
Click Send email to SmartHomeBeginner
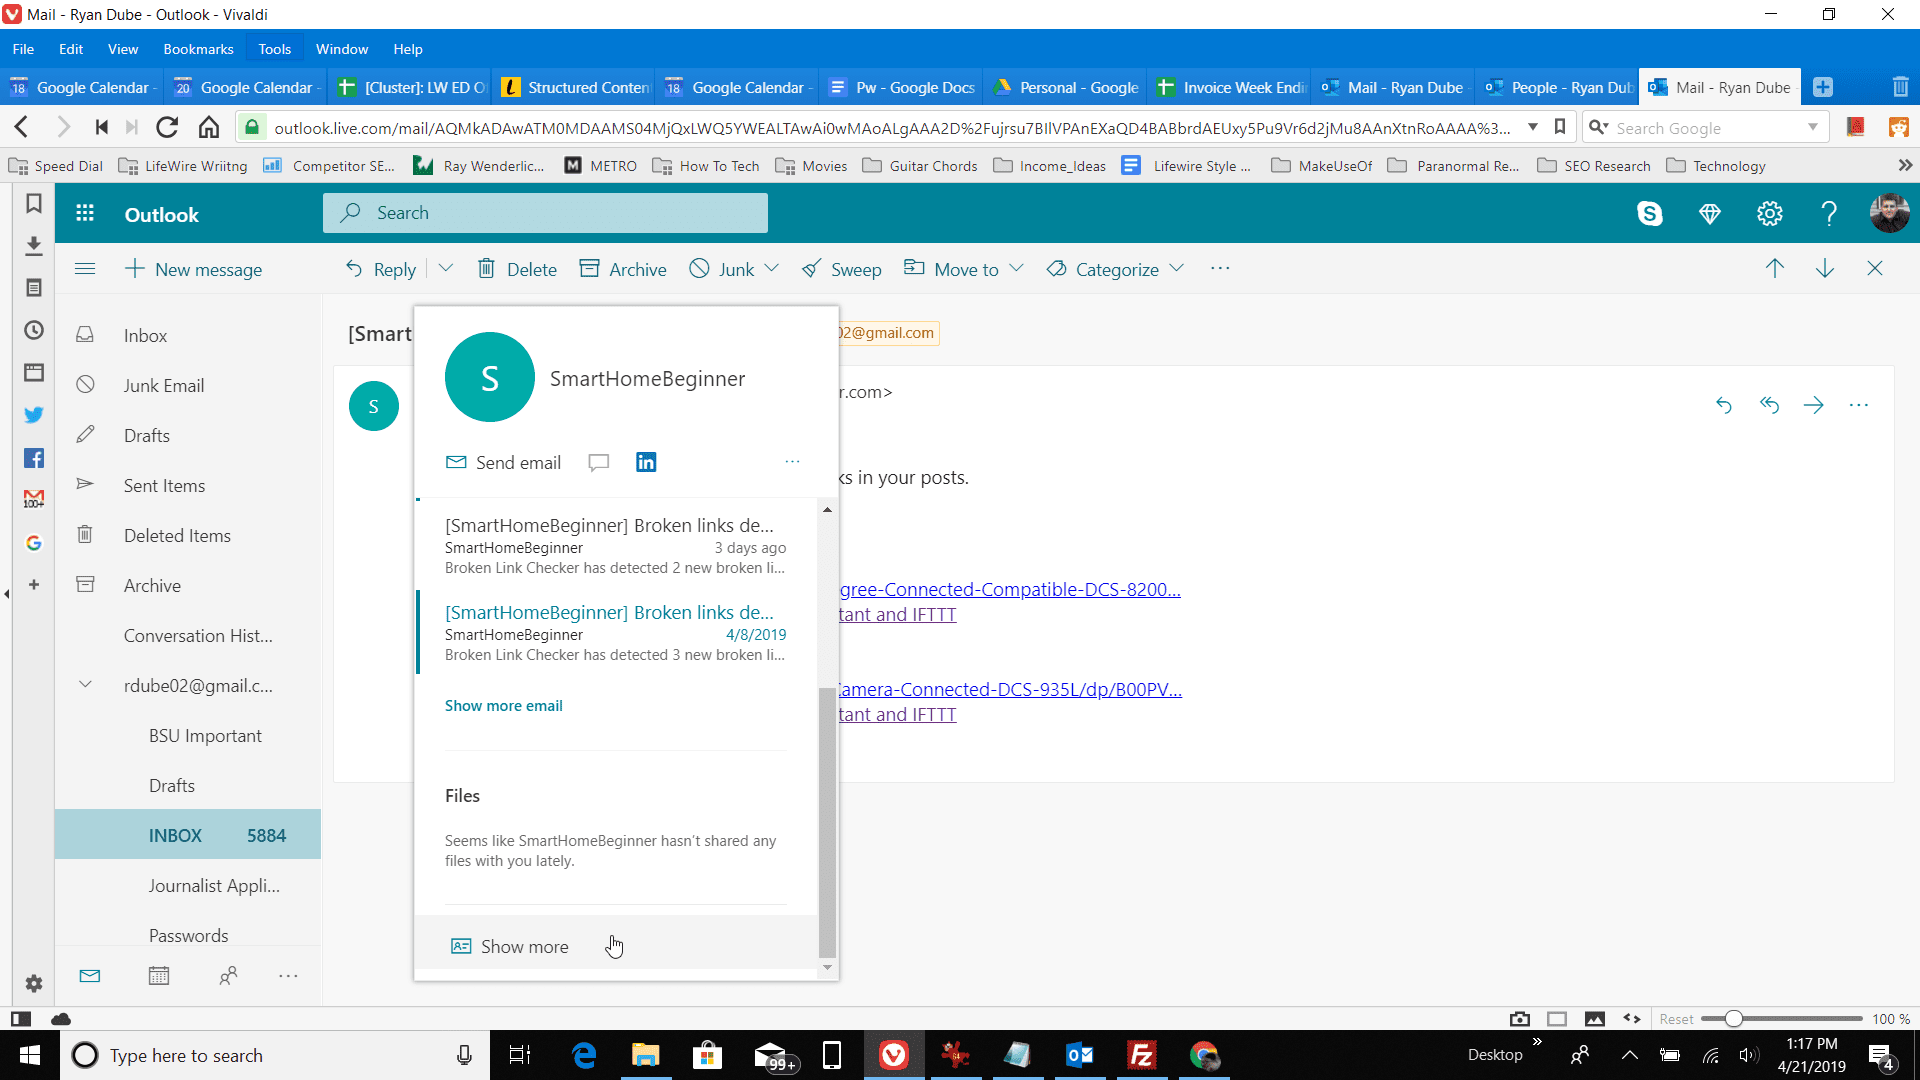click(x=505, y=462)
